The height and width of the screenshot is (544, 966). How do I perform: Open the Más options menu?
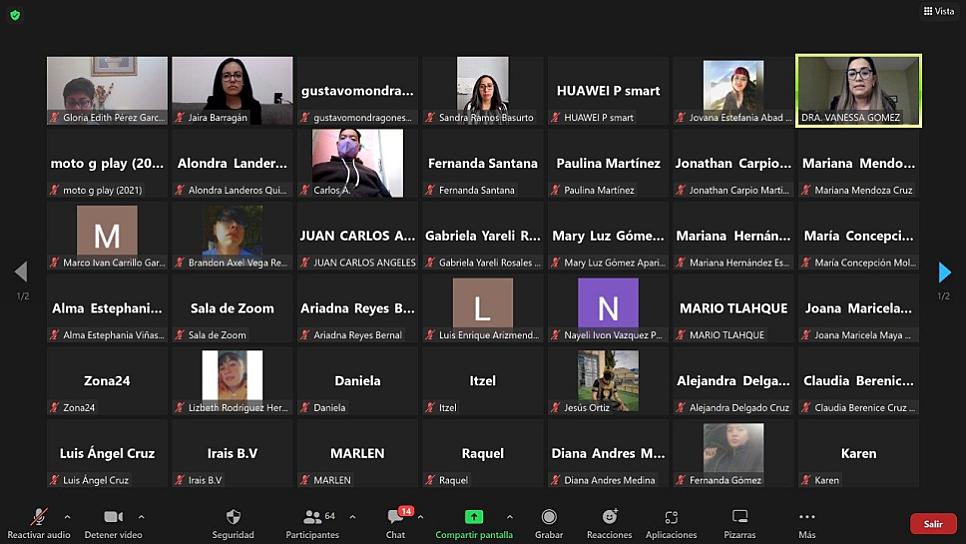click(x=807, y=517)
